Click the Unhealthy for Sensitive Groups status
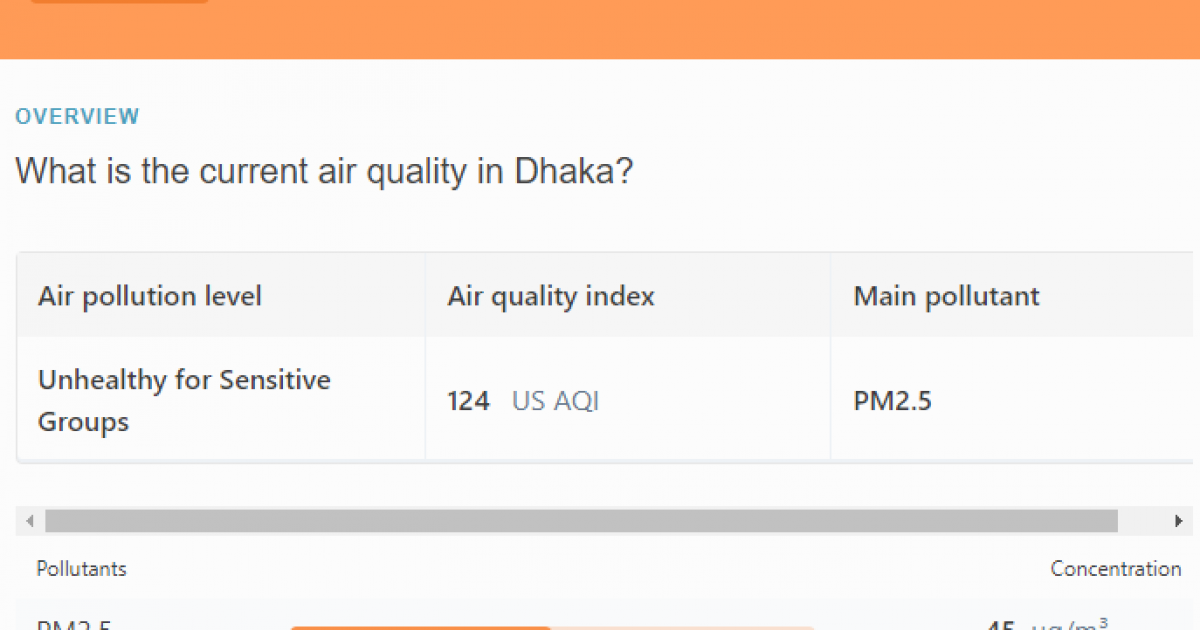 [184, 400]
